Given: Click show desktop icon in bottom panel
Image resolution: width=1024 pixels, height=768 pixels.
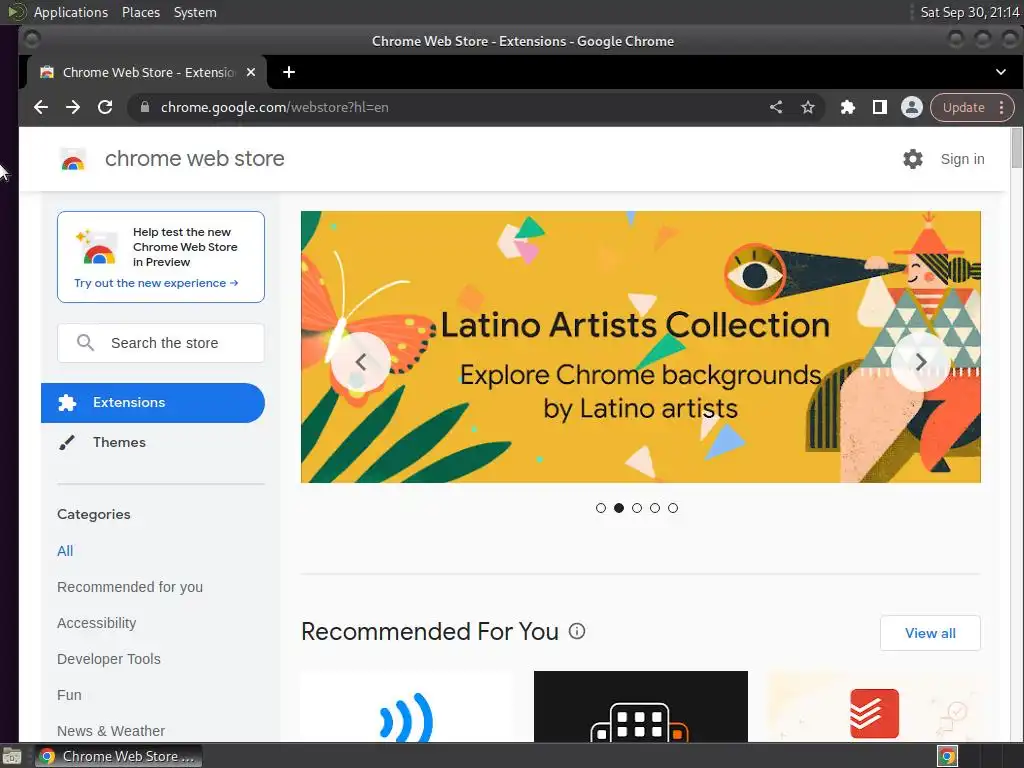Looking at the screenshot, I should [12, 756].
